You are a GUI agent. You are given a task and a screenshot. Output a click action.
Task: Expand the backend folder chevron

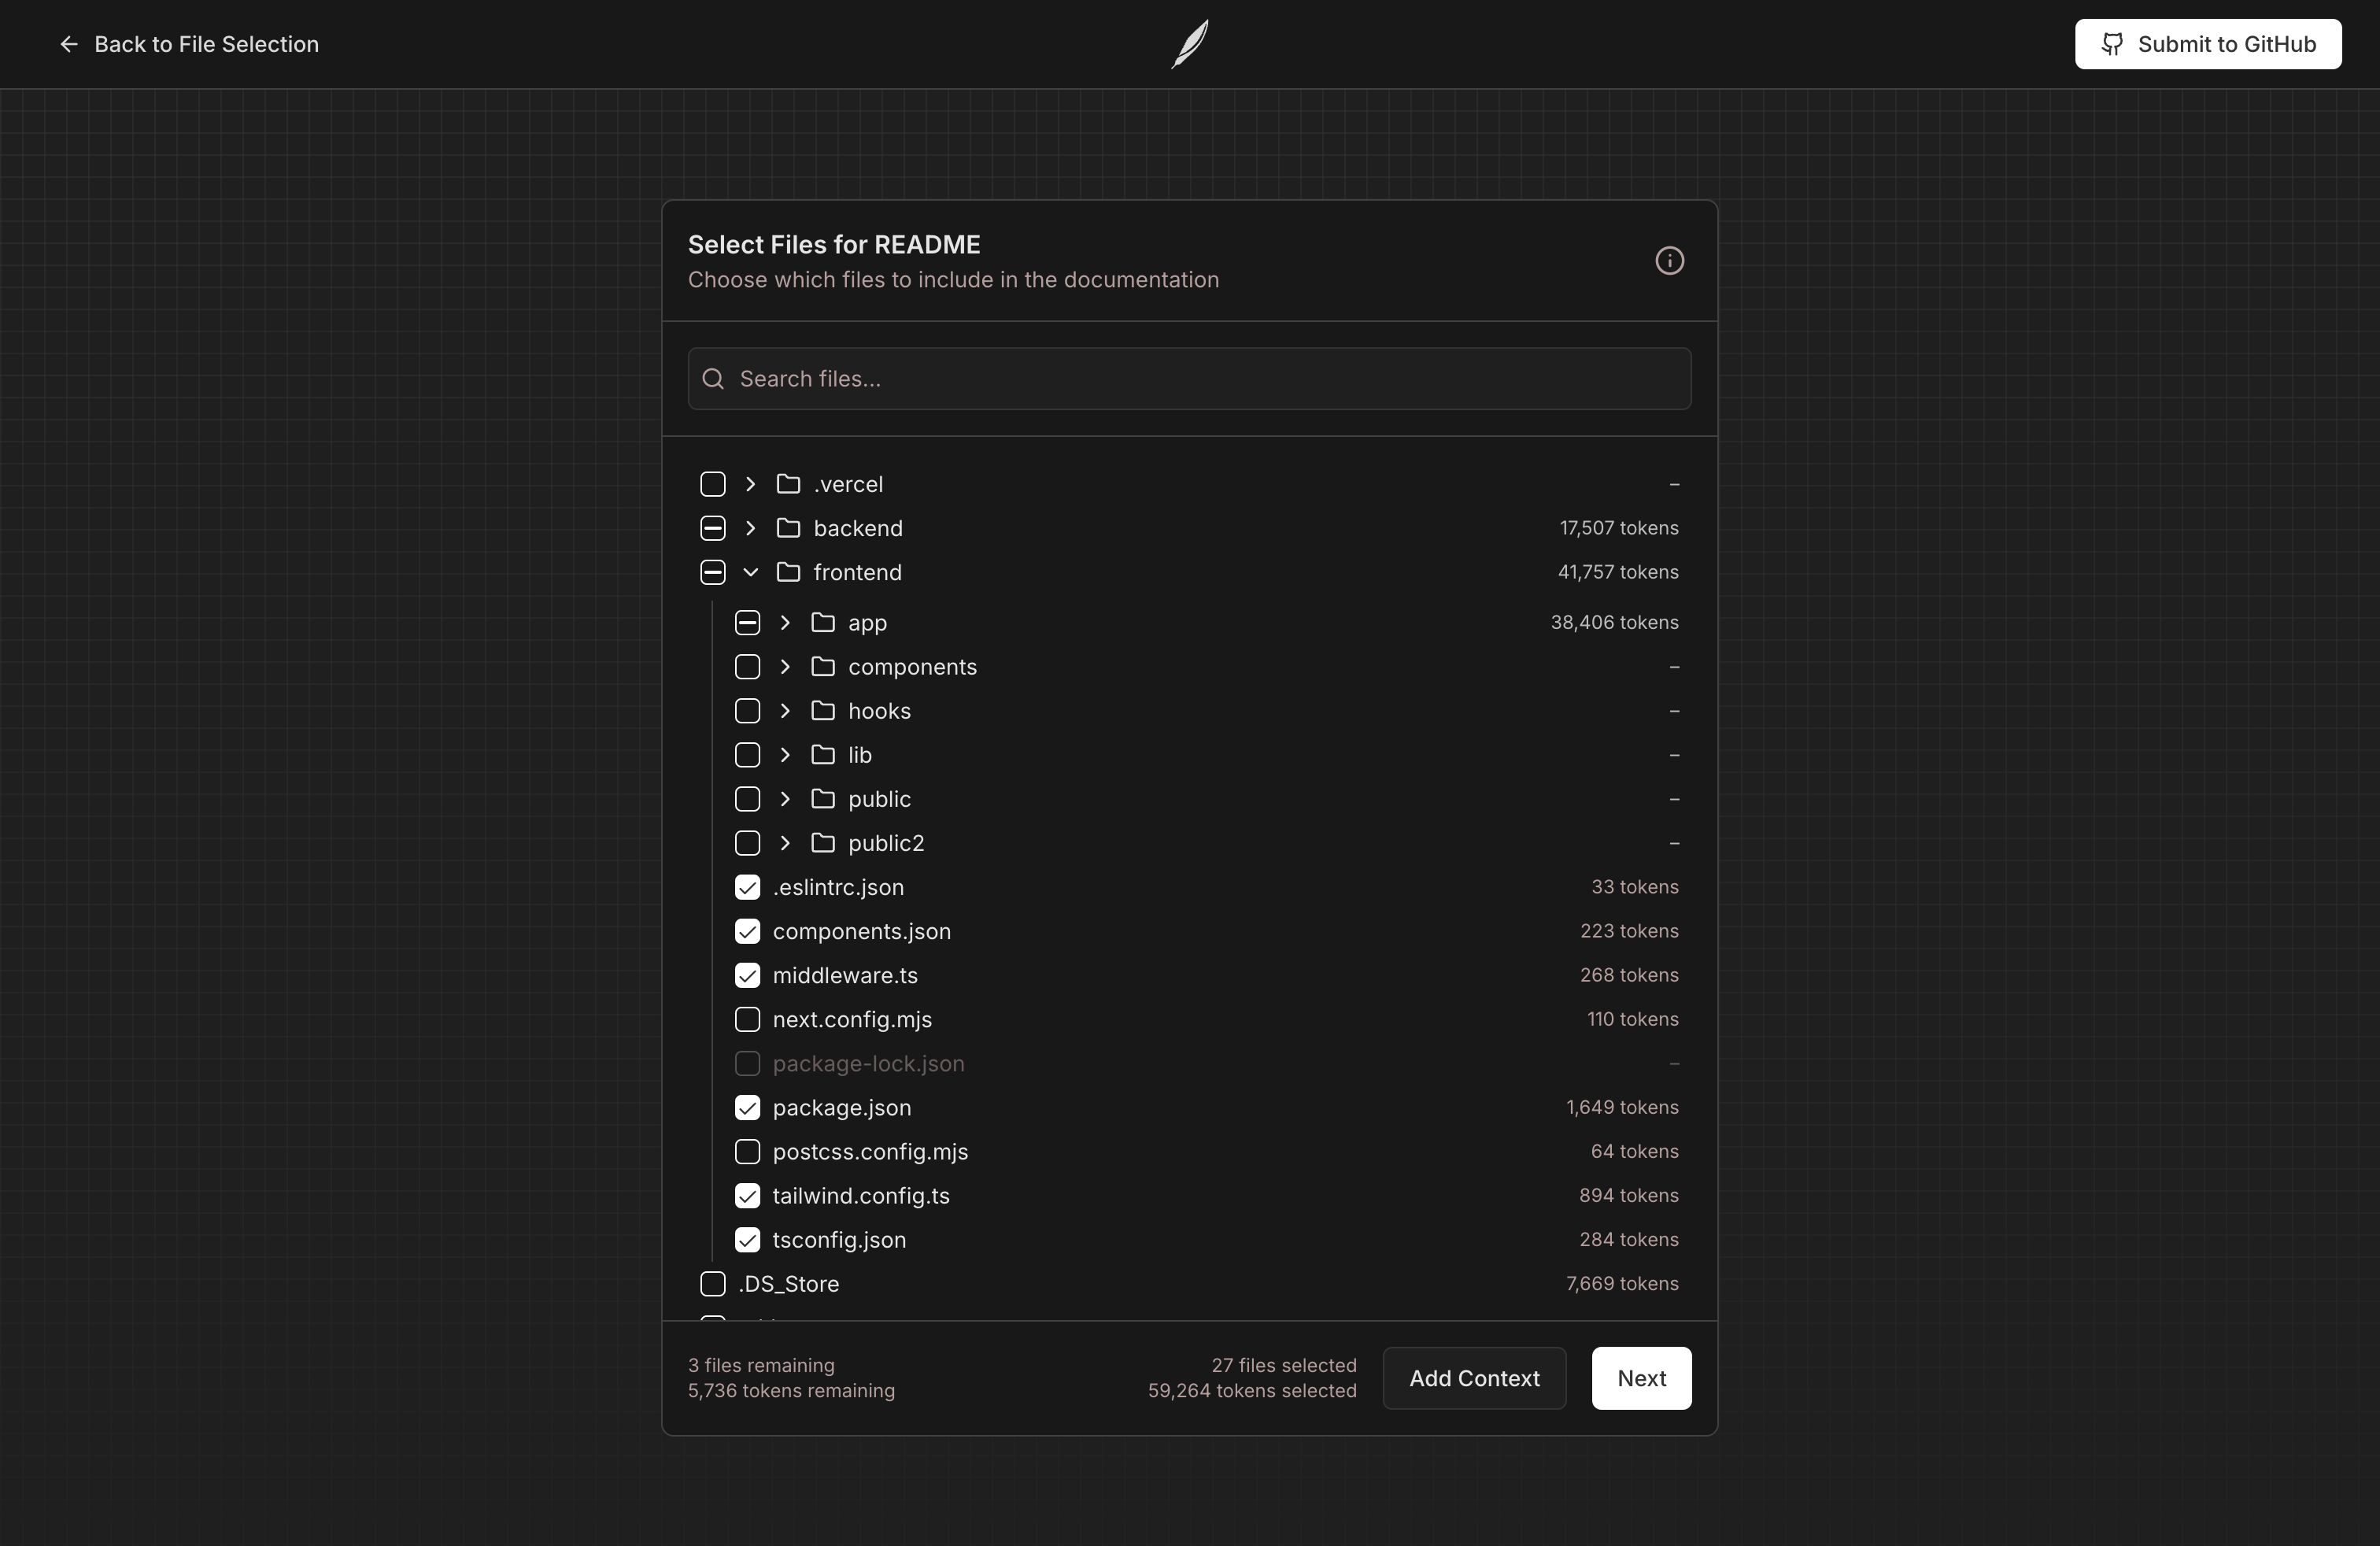pyautogui.click(x=750, y=528)
